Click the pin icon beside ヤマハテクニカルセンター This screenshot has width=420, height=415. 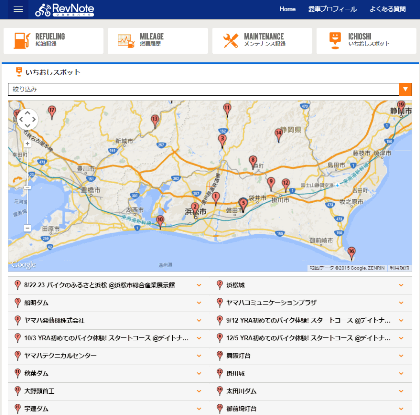click(18, 356)
